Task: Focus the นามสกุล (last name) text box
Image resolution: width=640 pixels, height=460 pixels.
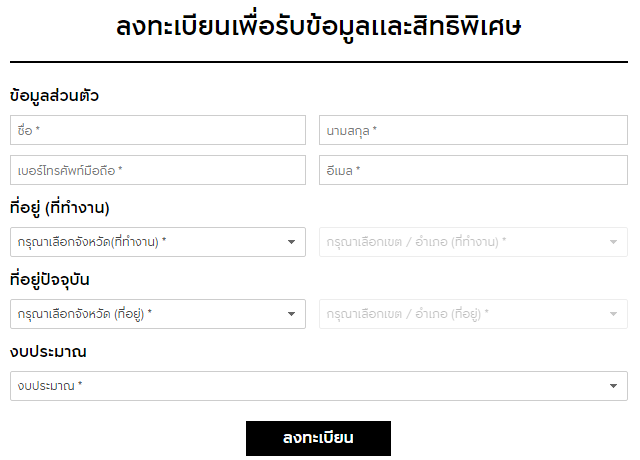Action: [473, 130]
